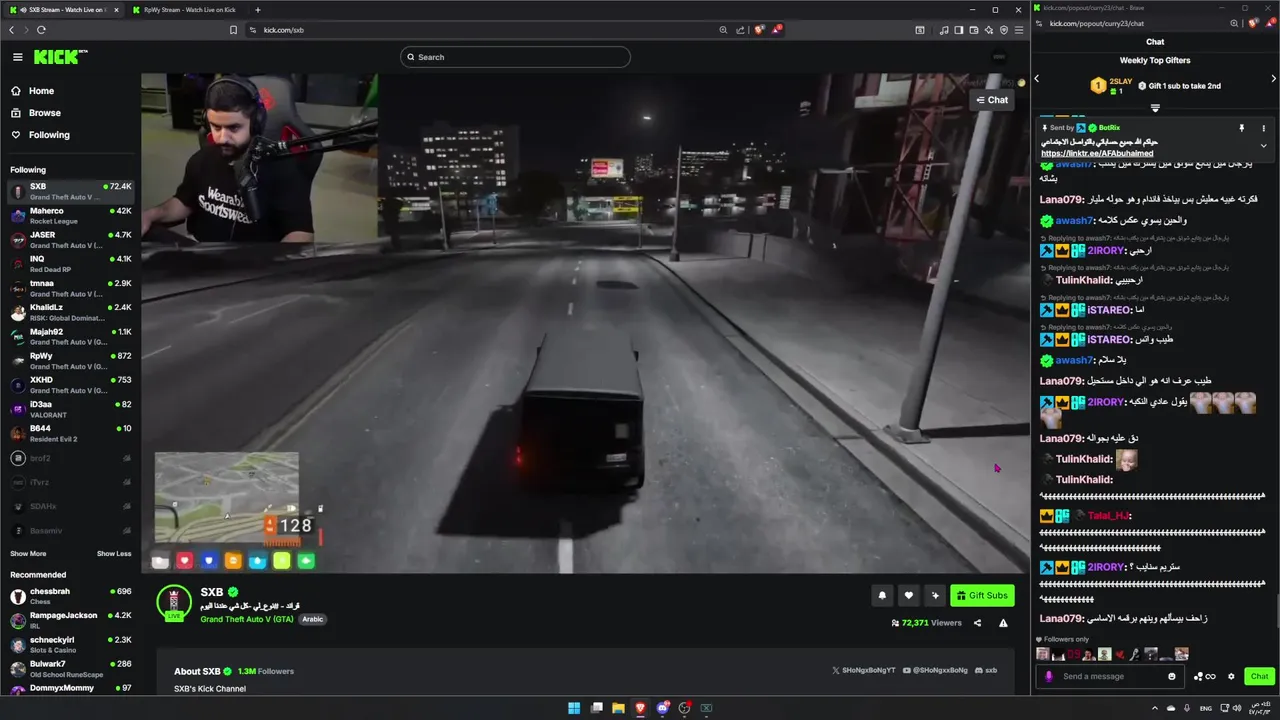
Task: Open linktr.ee/AFAbuhalmed link in chat
Action: [x=1097, y=154]
